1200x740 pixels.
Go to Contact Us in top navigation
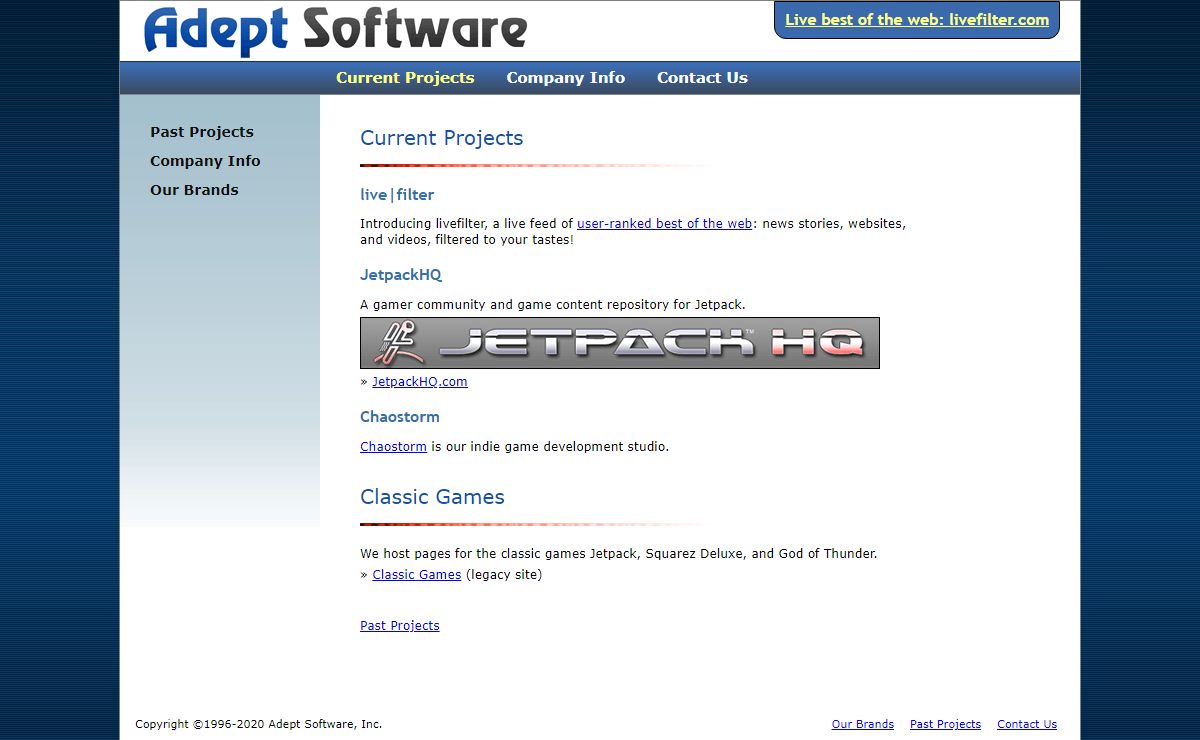[x=702, y=78]
